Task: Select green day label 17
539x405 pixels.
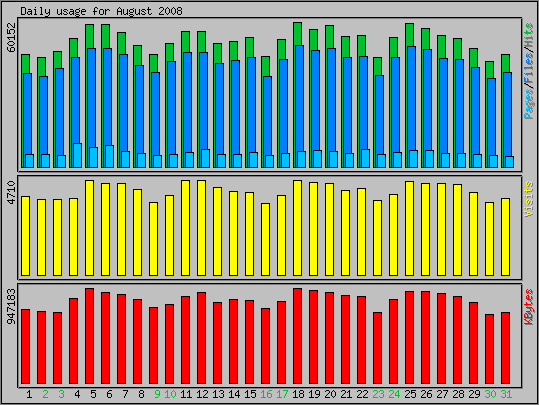Action: (x=282, y=394)
